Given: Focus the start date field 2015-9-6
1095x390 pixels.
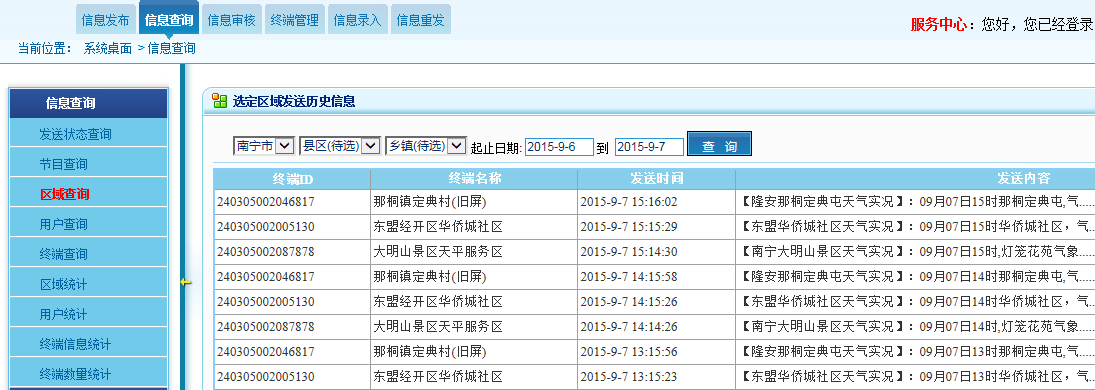Looking at the screenshot, I should 559,147.
